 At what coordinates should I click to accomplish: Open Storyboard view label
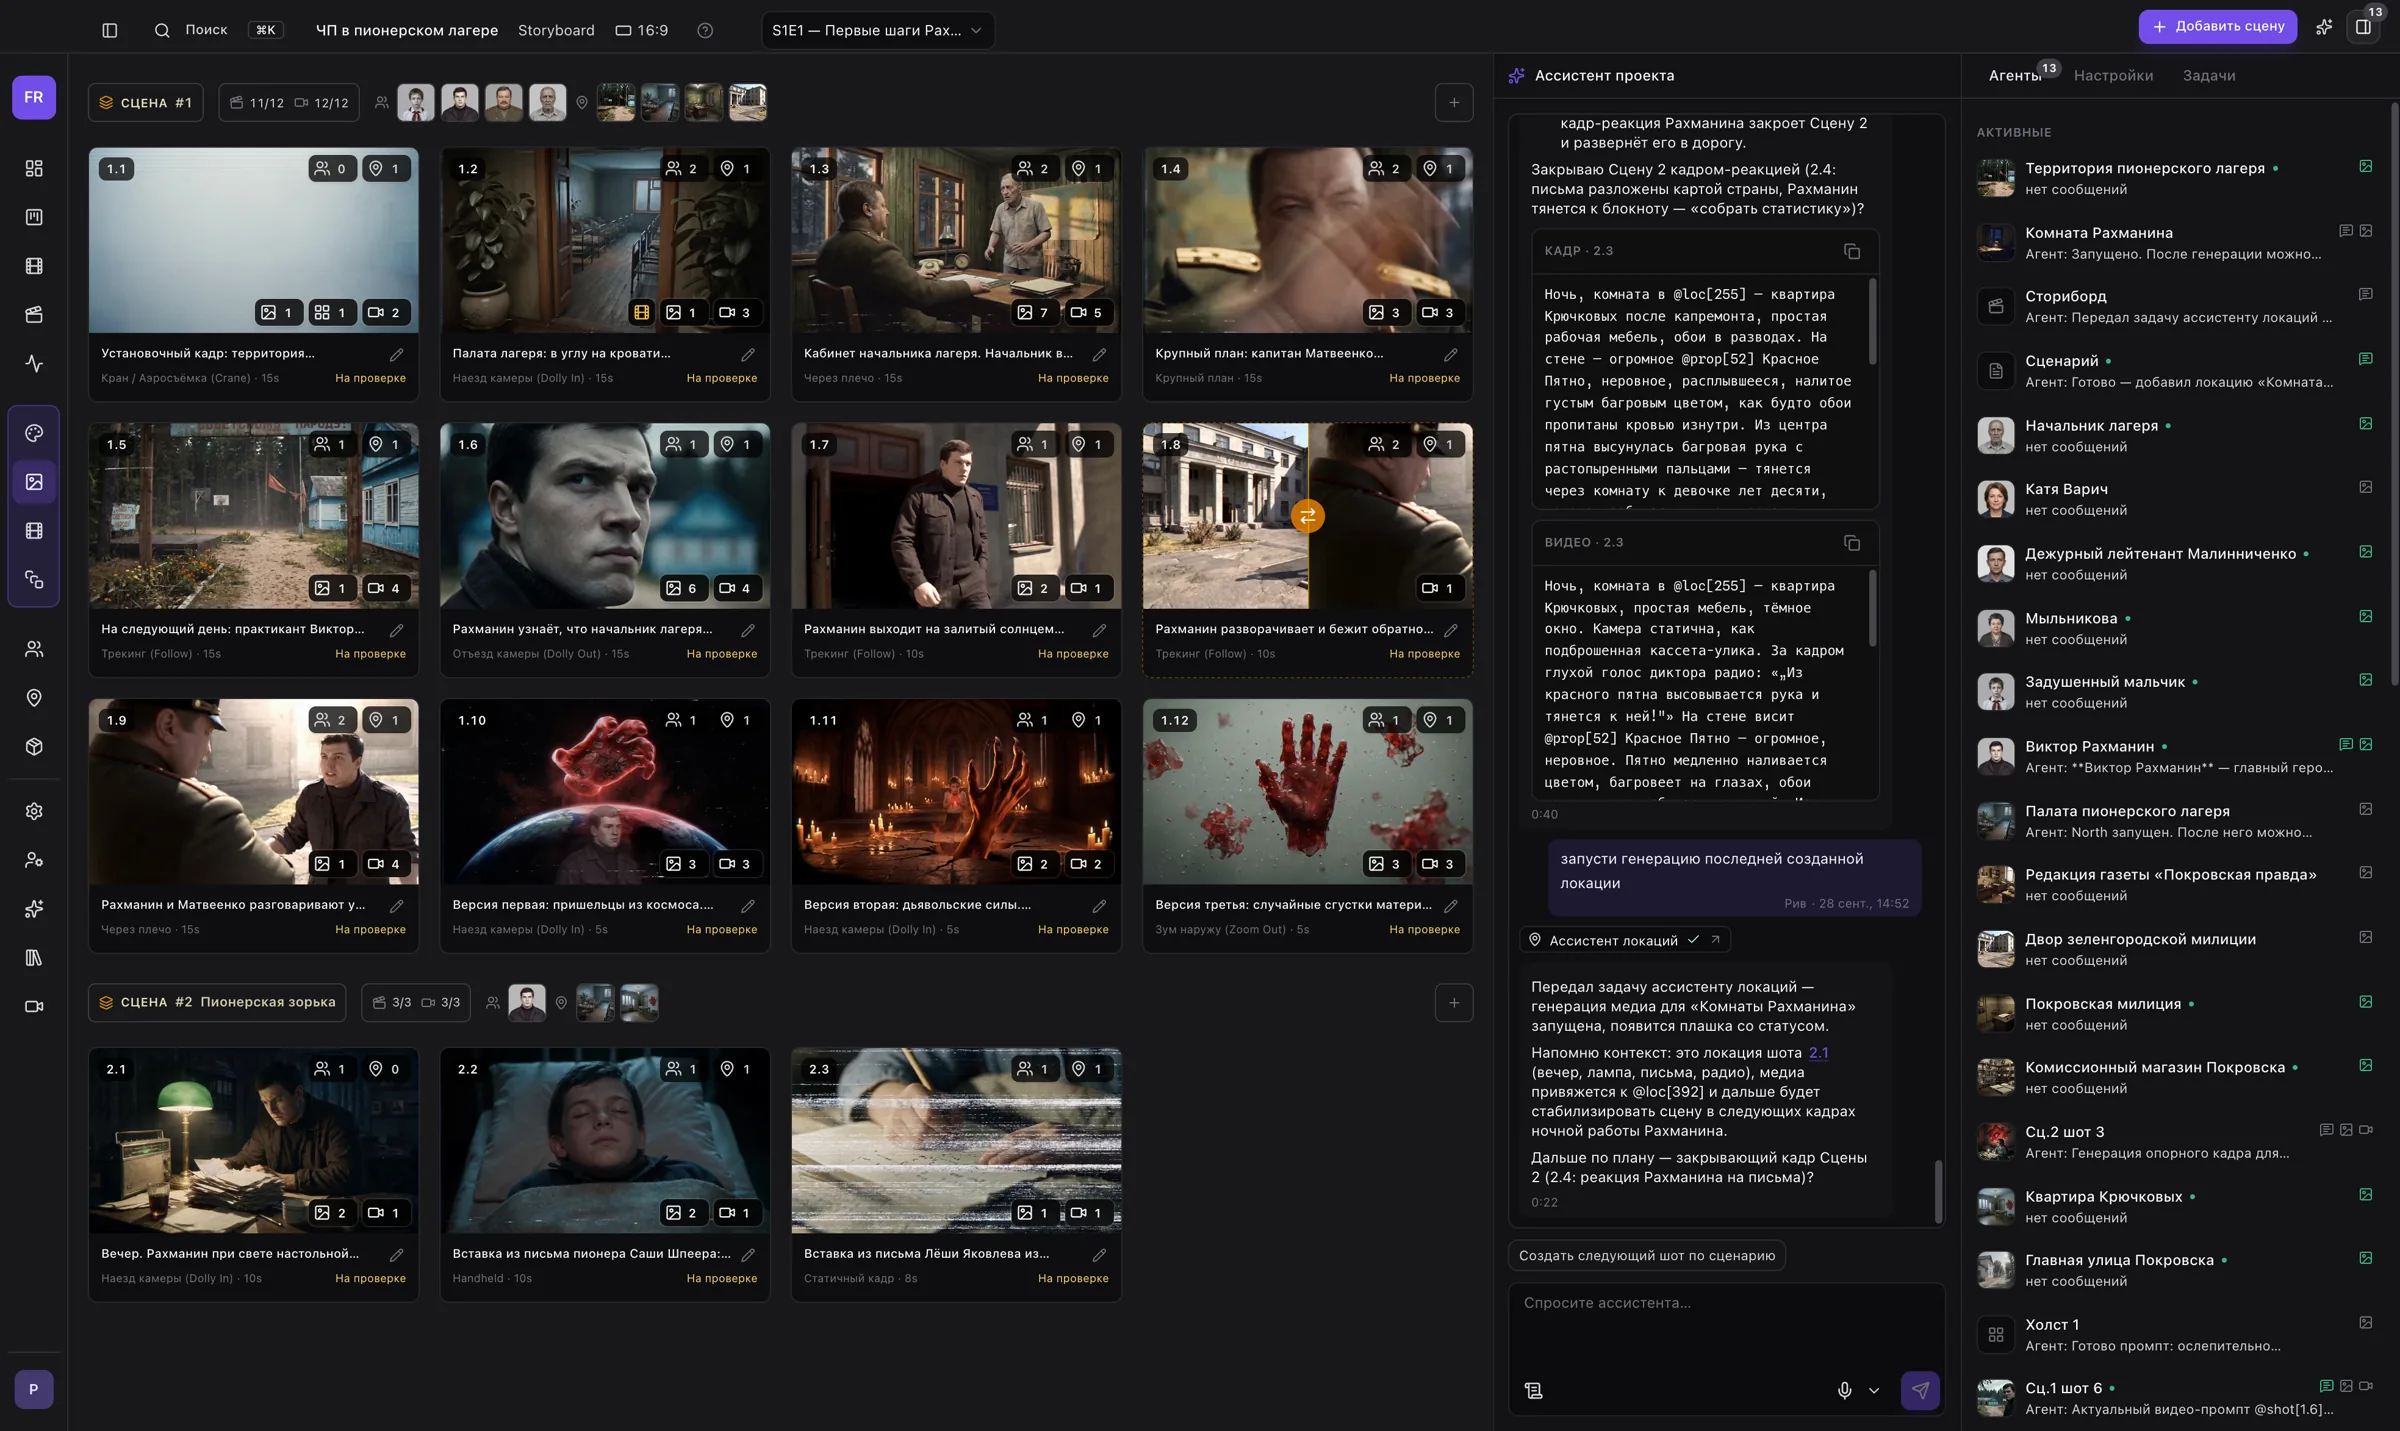tap(556, 30)
